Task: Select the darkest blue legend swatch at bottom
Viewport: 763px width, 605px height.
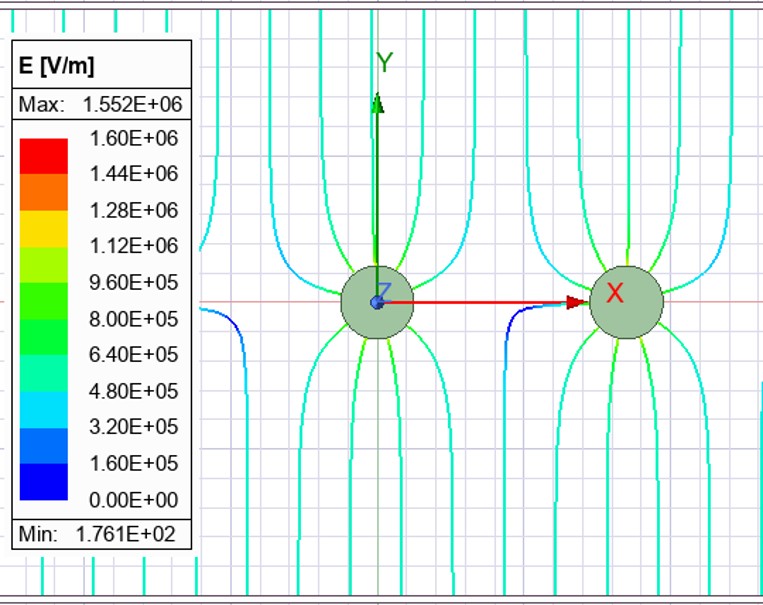Action: pos(43,481)
